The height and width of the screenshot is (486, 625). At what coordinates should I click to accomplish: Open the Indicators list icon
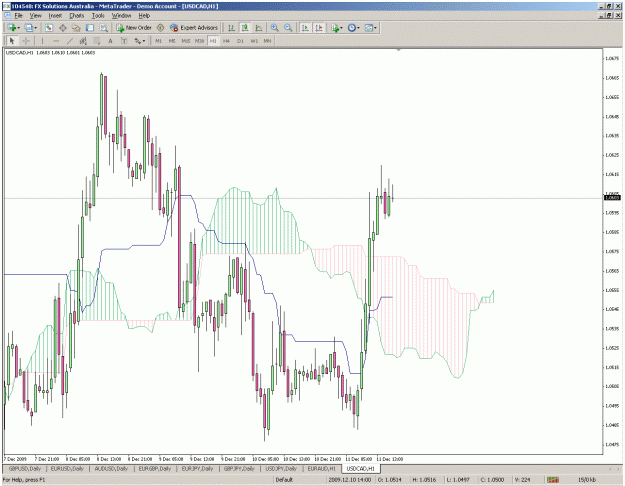[x=335, y=28]
